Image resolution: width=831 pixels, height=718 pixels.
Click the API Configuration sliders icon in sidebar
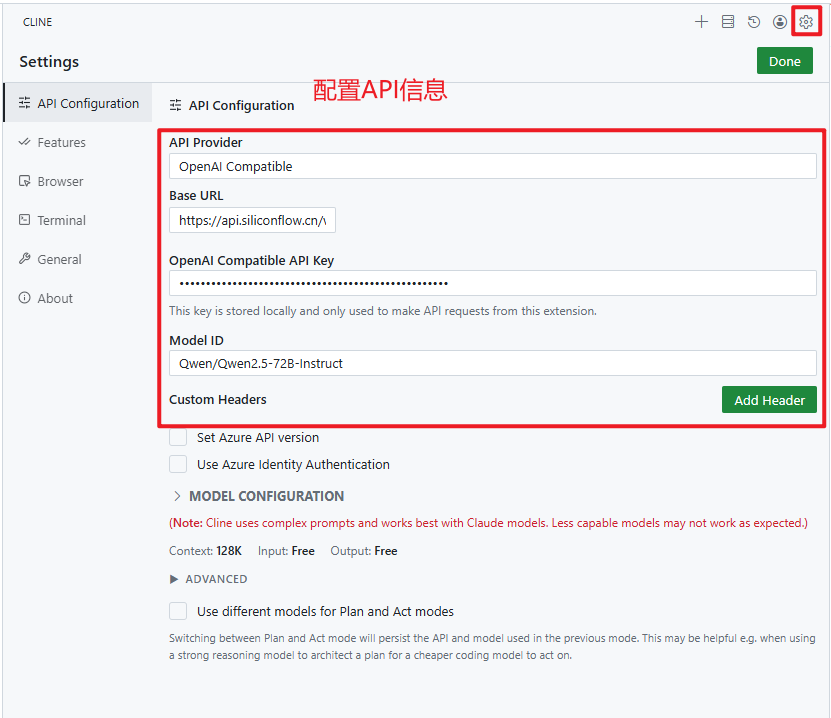(x=24, y=103)
